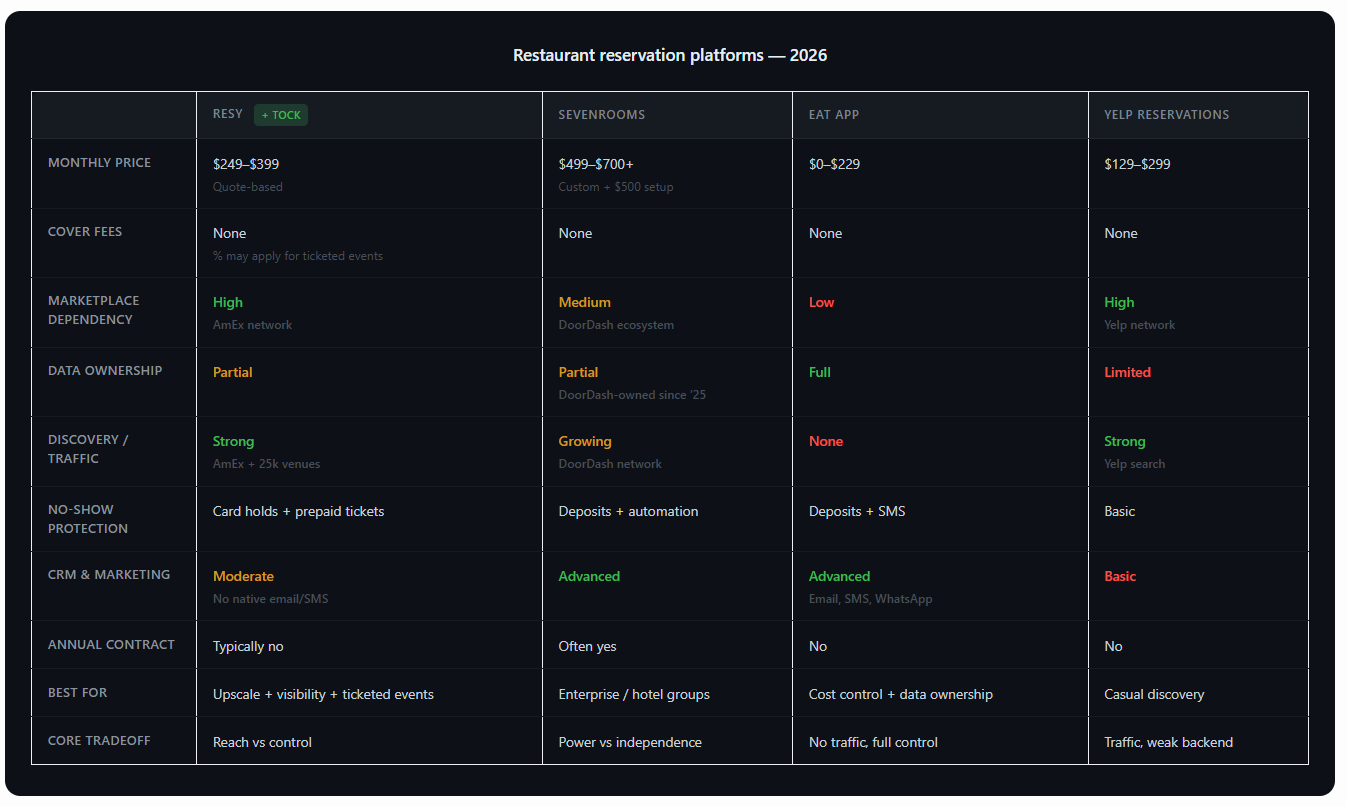
Task: Click '% may apply for ticketed events' note
Action: click(298, 256)
